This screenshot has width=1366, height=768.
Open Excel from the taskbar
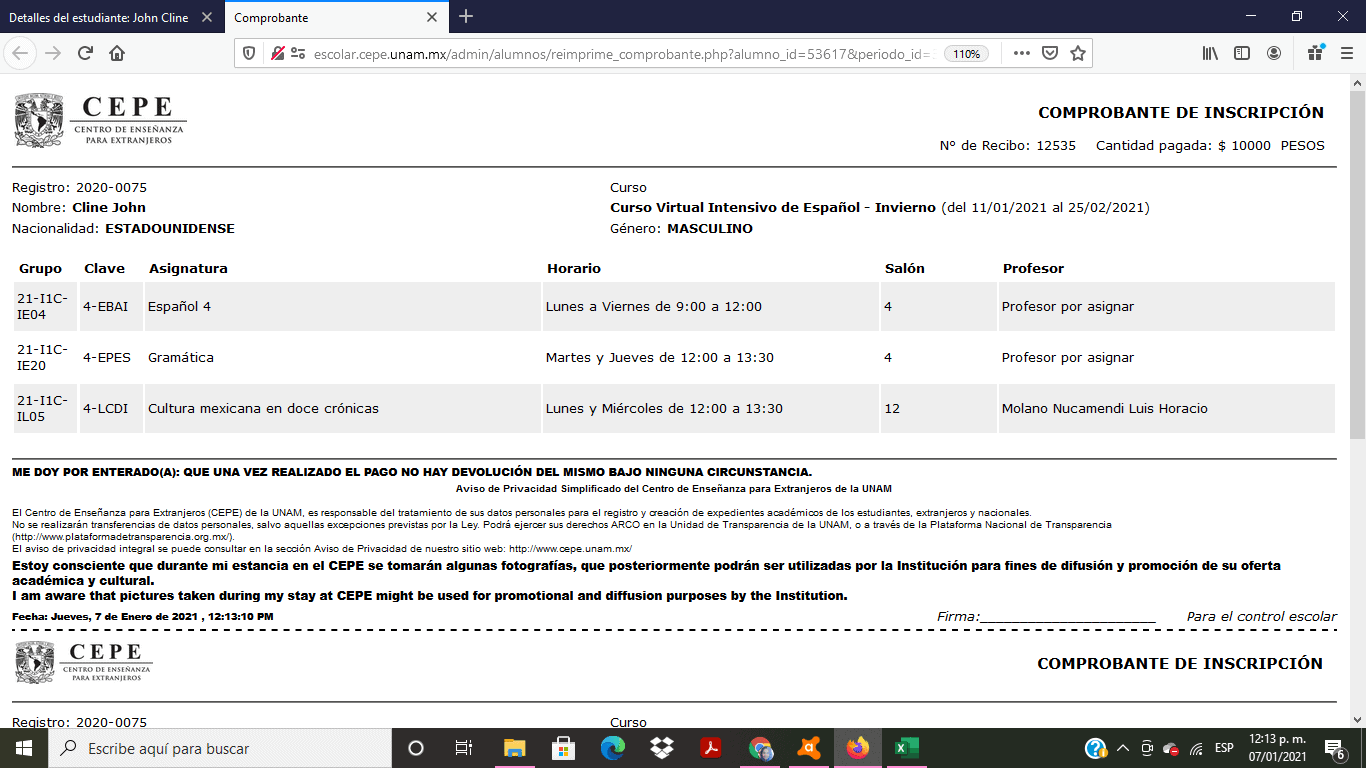point(906,748)
